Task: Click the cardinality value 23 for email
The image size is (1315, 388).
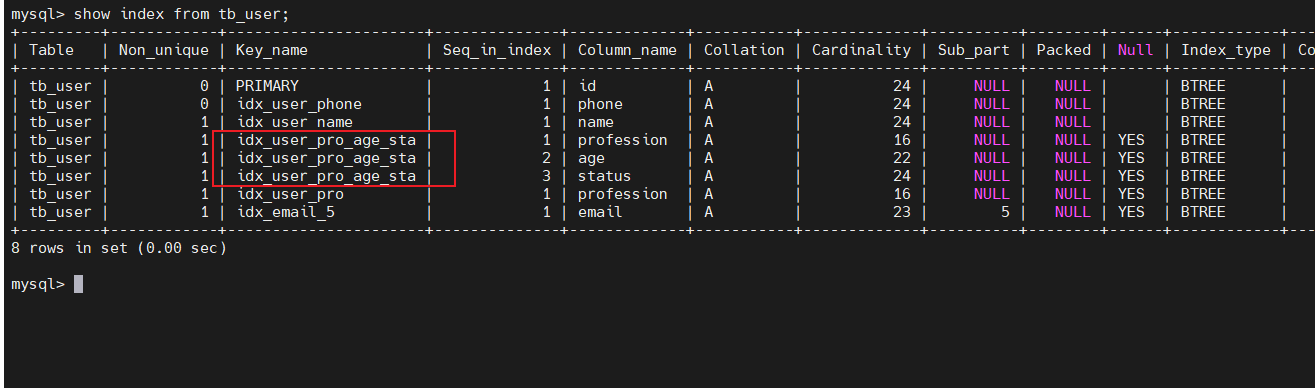Action: (902, 212)
